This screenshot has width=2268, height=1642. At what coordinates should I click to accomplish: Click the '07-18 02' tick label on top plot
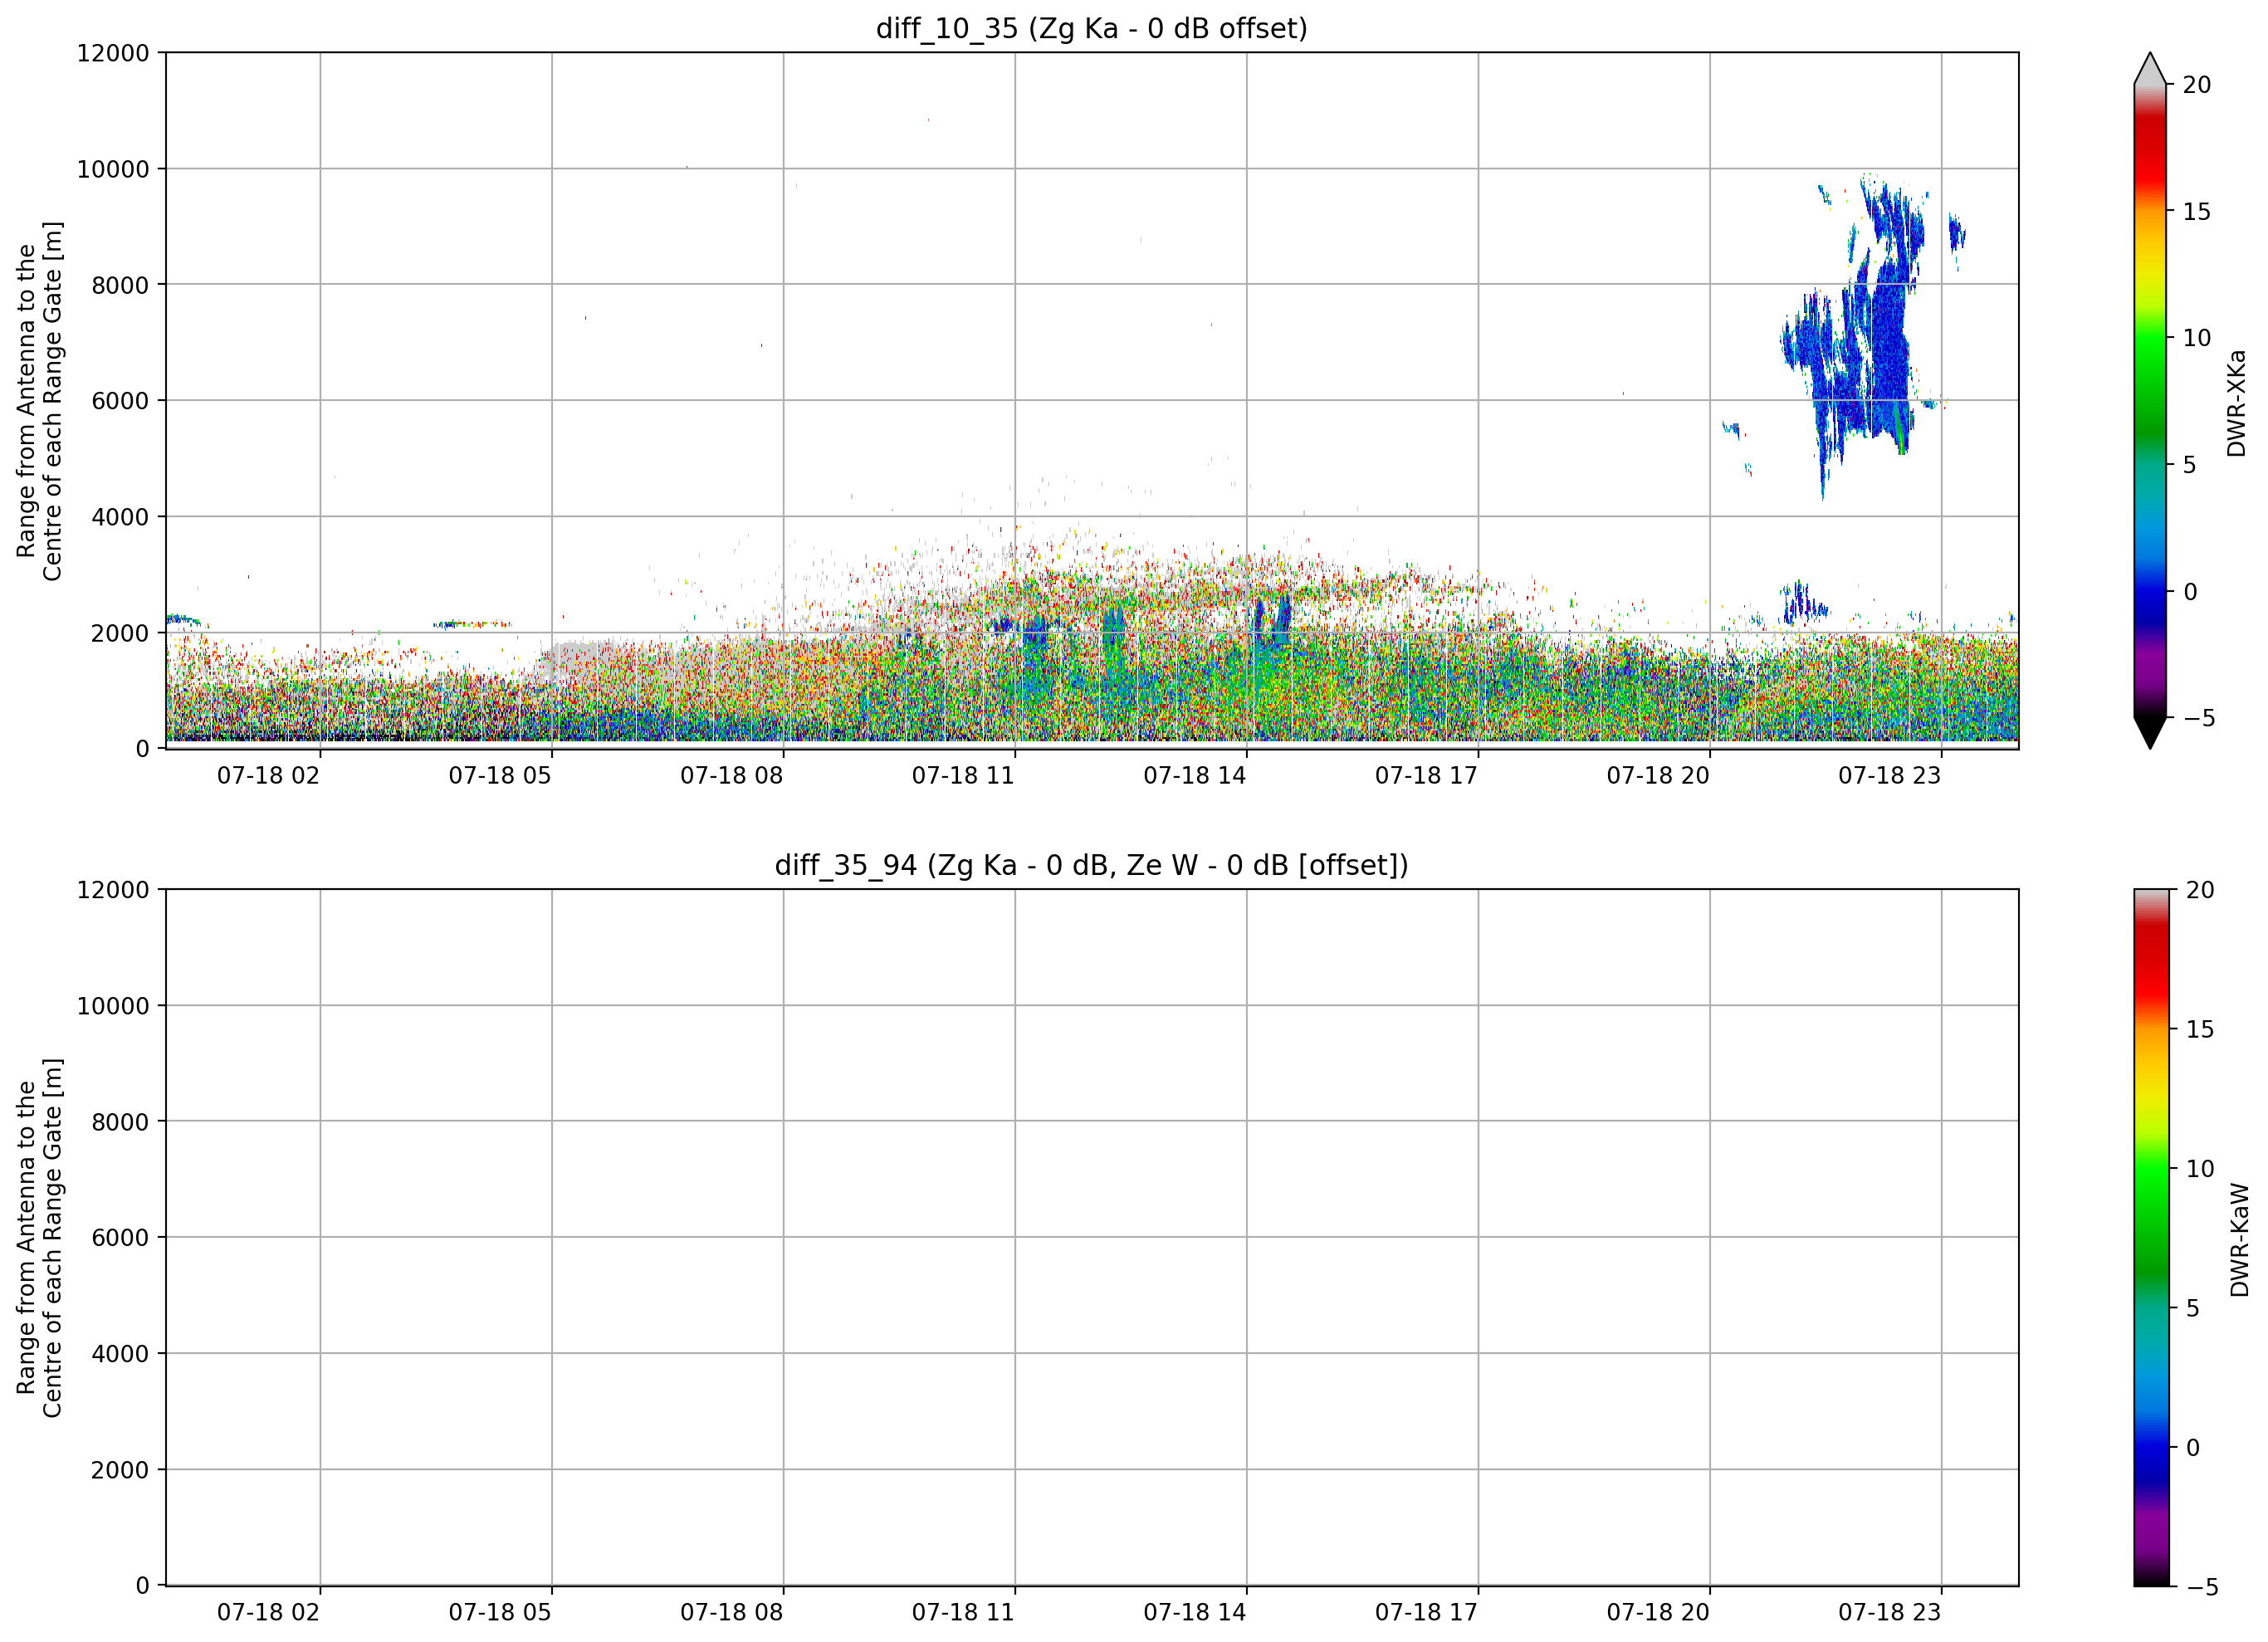pos(268,776)
